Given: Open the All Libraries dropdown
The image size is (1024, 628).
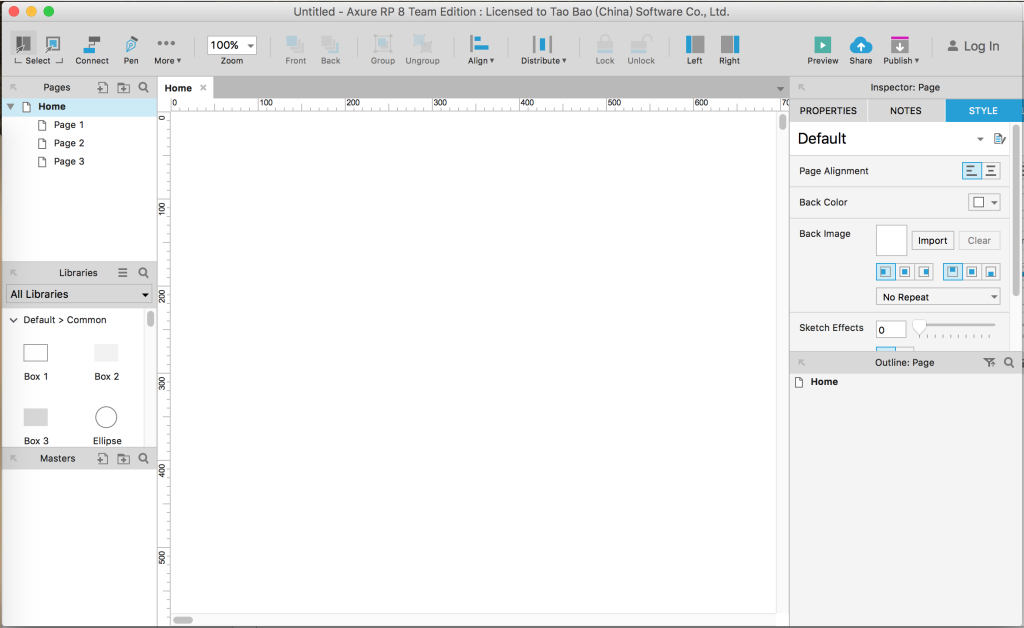Looking at the screenshot, I should point(79,294).
